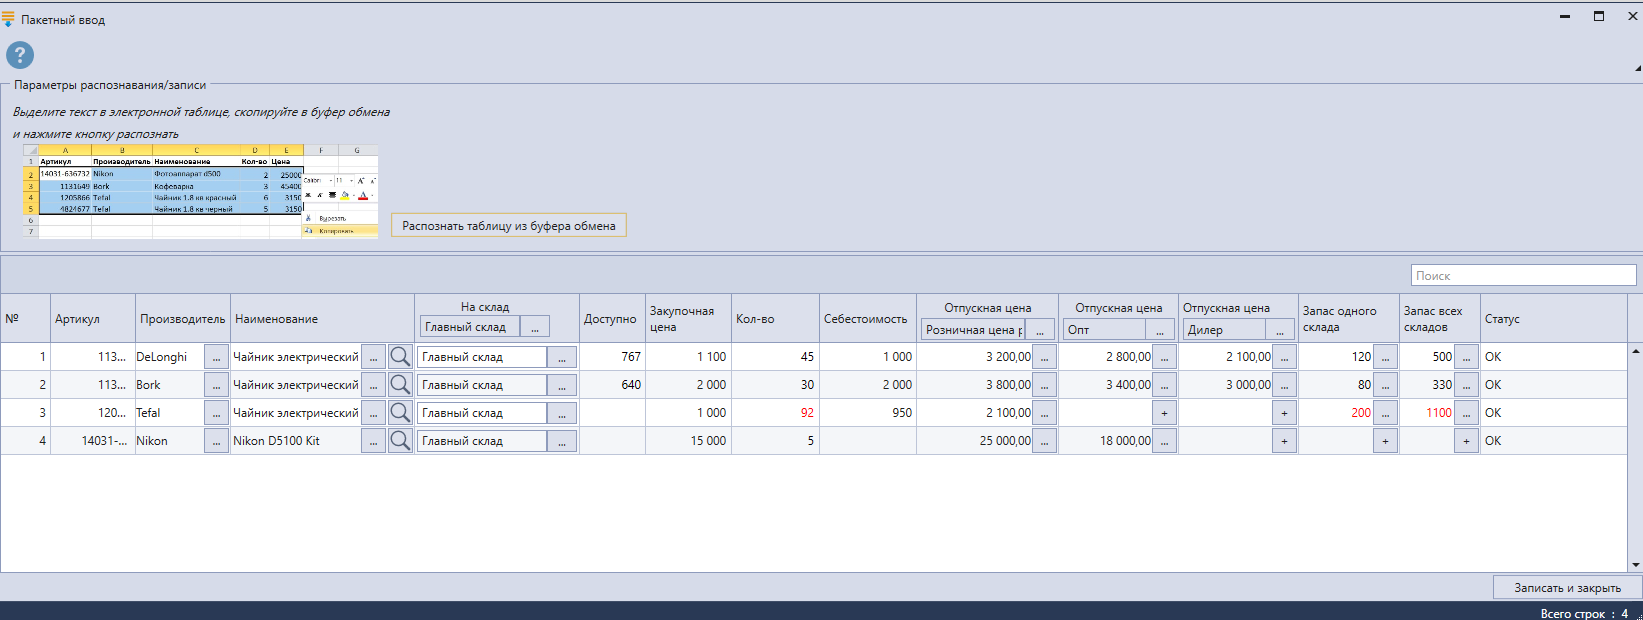This screenshot has height=620, width=1643.
Task: Open Дилер price editor for 3 000,00
Action: (1284, 385)
